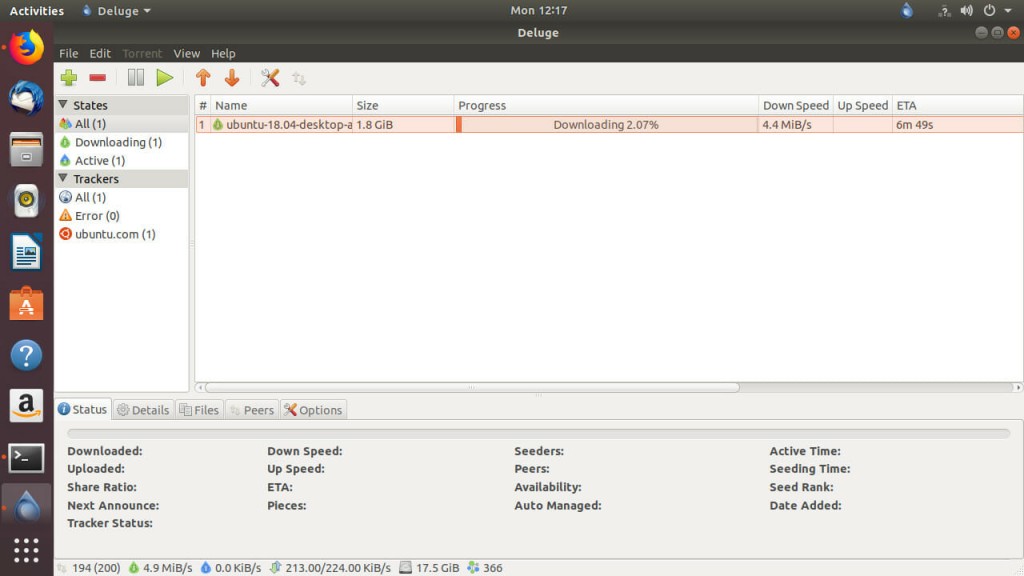The width and height of the screenshot is (1024, 576).
Task: Click the 6m 49s ETA cell
Action: click(x=957, y=124)
